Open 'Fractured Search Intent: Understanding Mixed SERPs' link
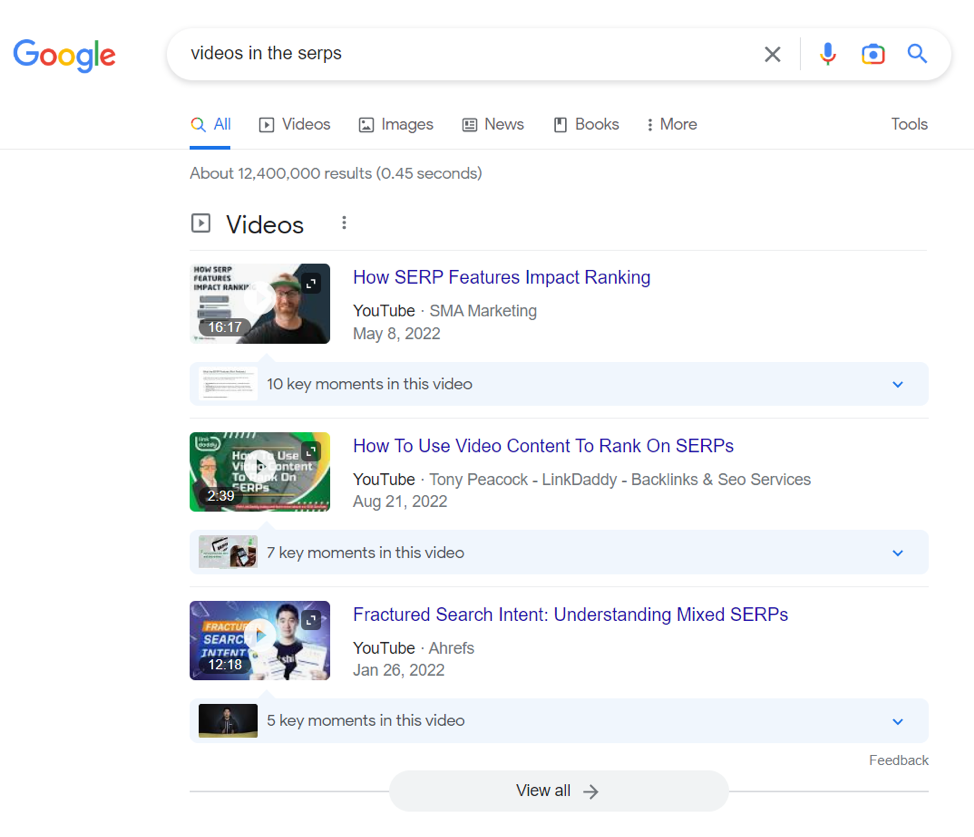Image resolution: width=974 pixels, height=837 pixels. [570, 615]
